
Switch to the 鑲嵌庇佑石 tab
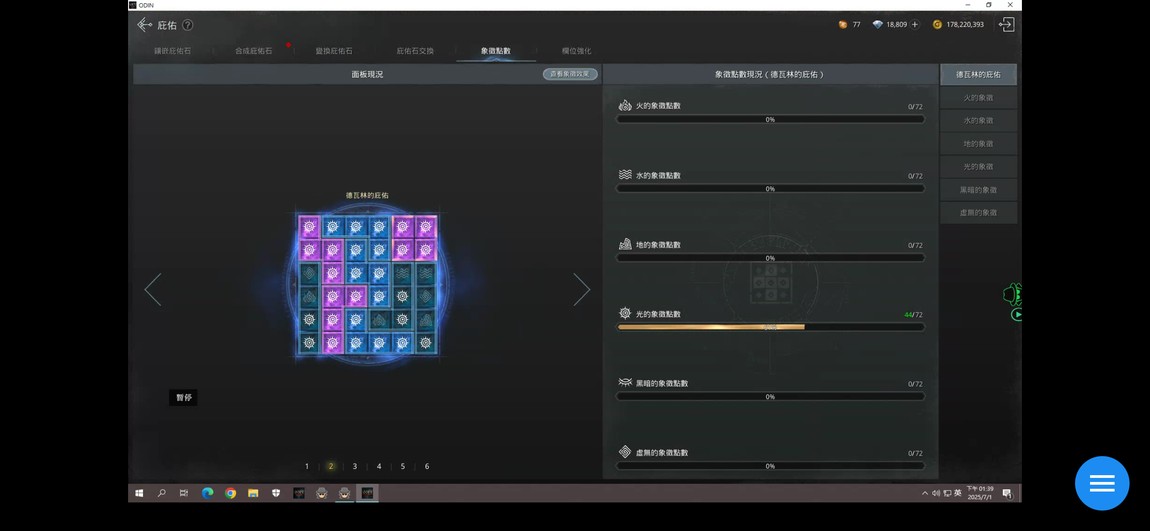click(x=172, y=51)
